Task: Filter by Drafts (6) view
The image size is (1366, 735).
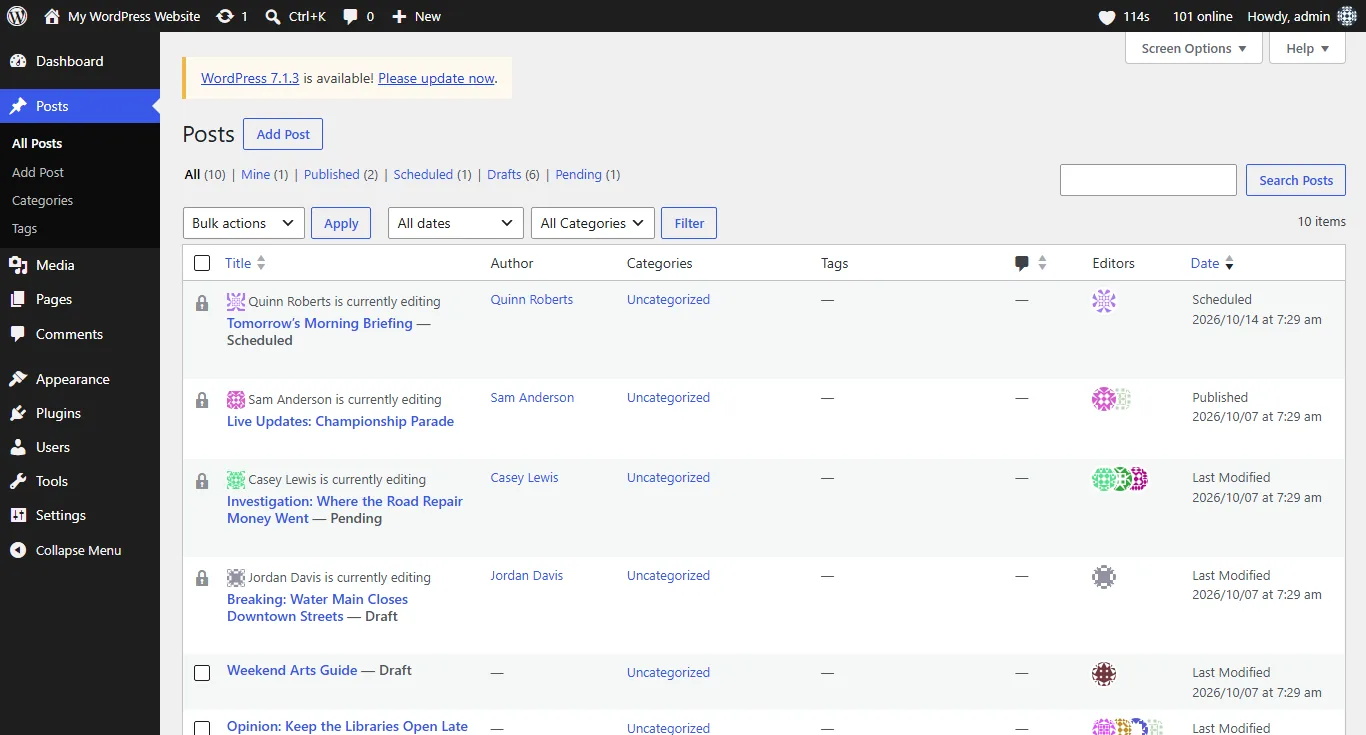Action: 513,174
